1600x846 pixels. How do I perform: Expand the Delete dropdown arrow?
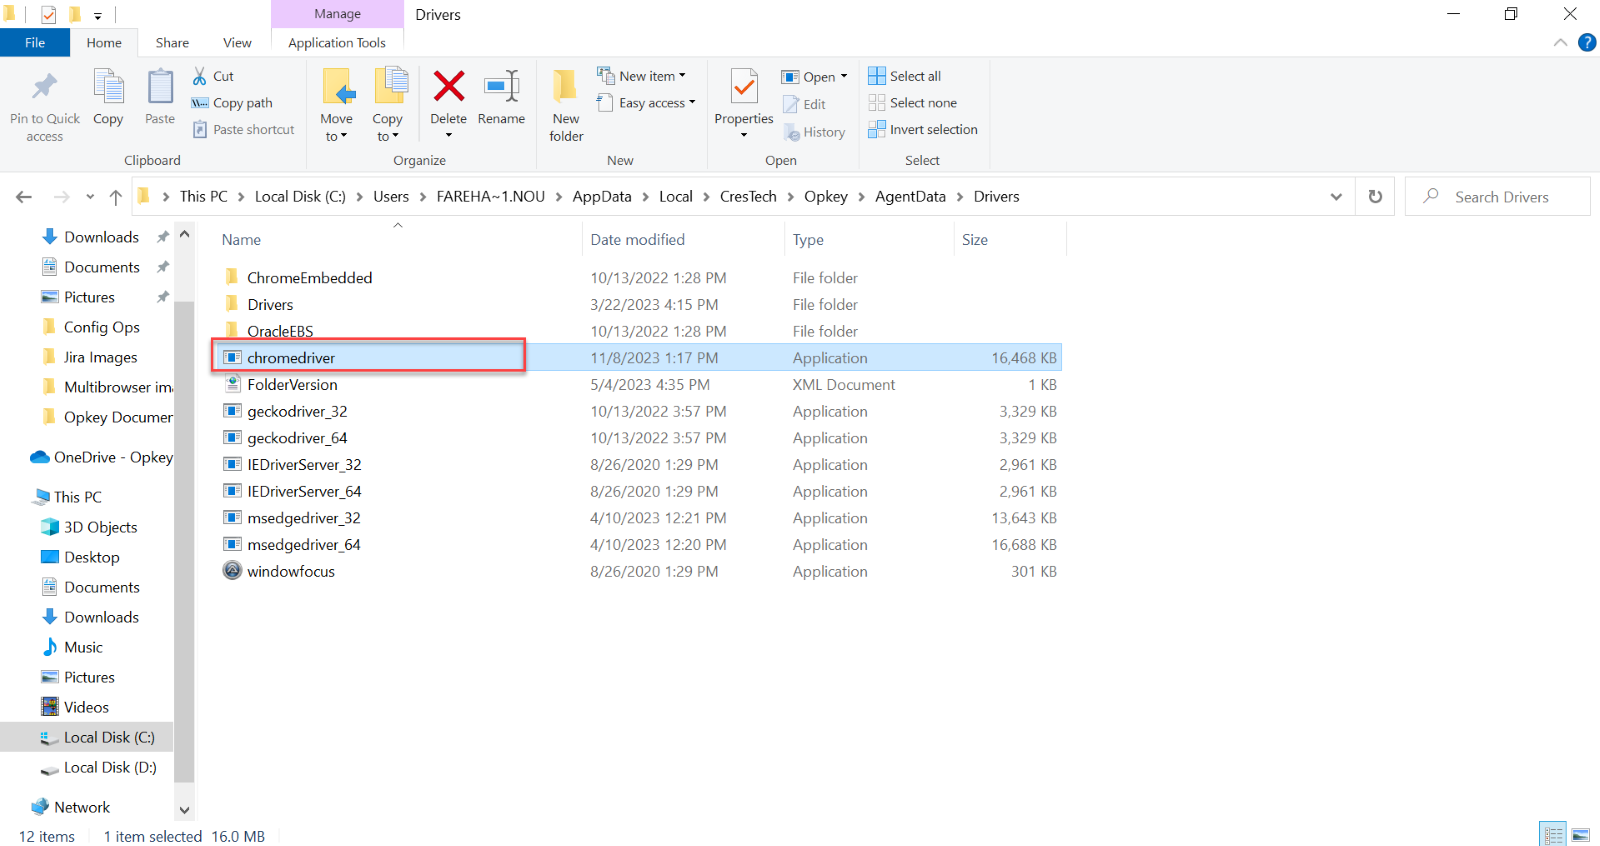coord(449,135)
